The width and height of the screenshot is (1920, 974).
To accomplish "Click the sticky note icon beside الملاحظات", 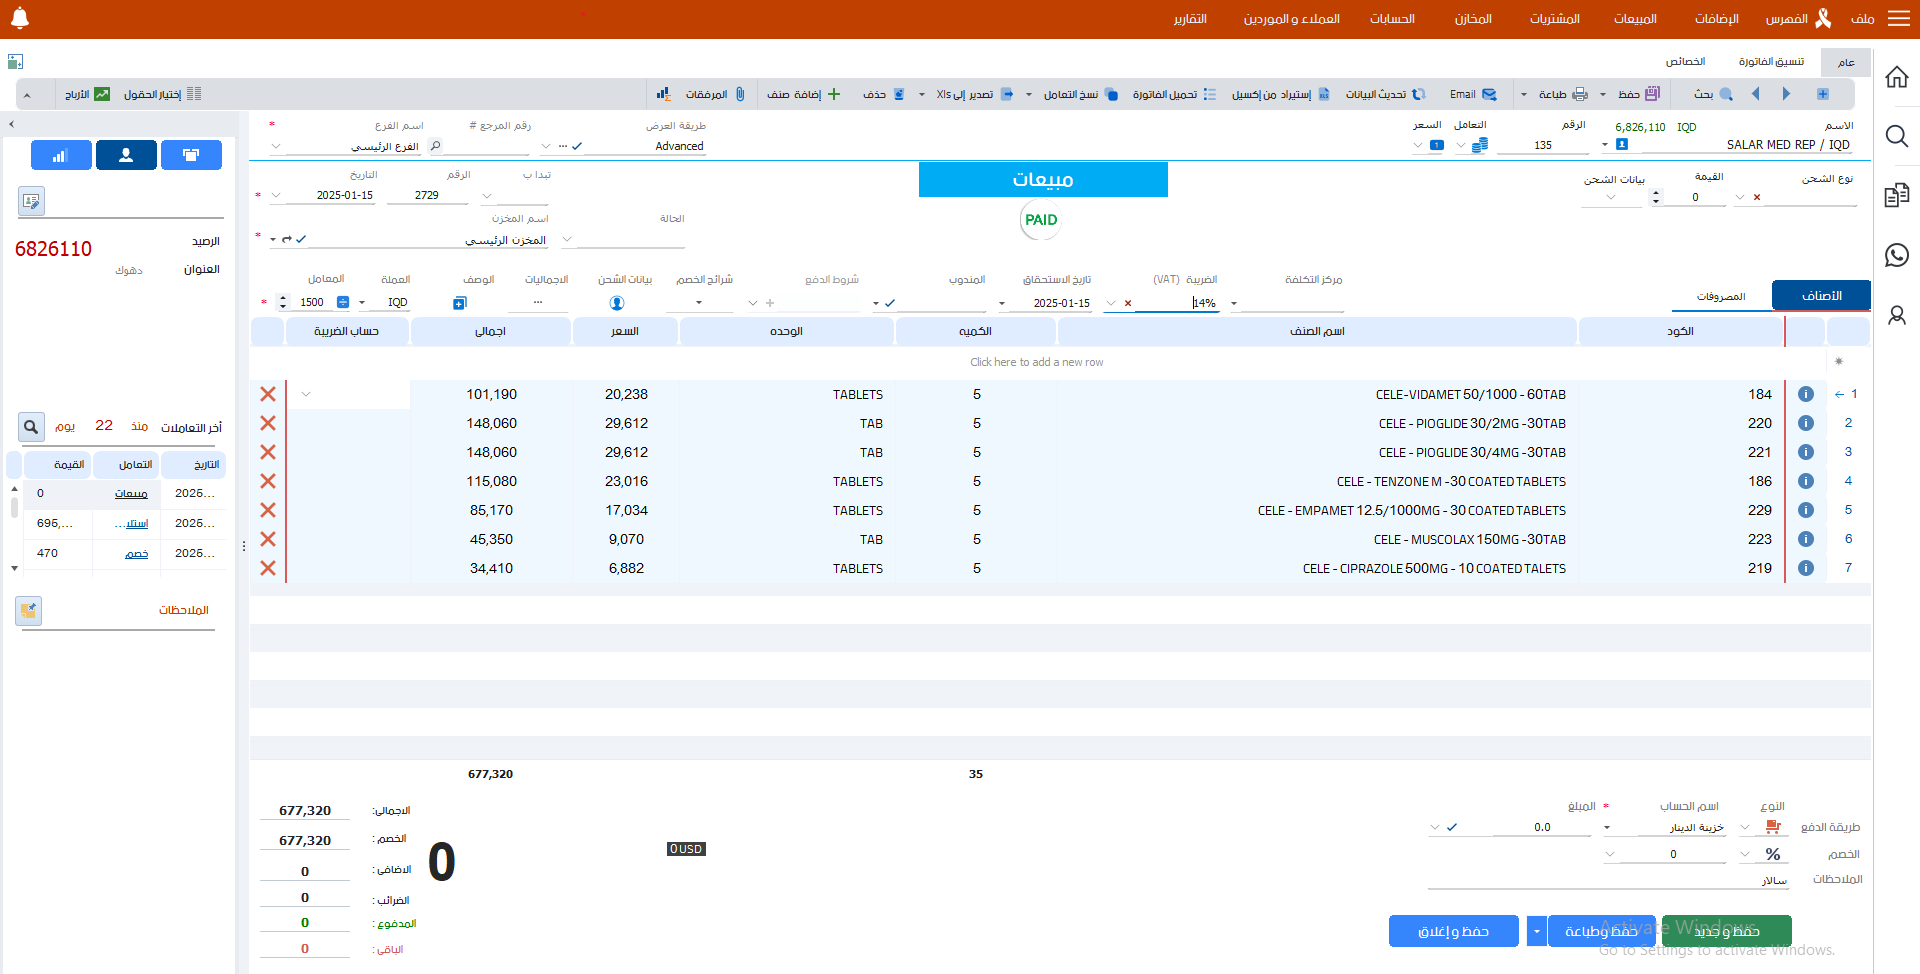I will click(x=29, y=610).
